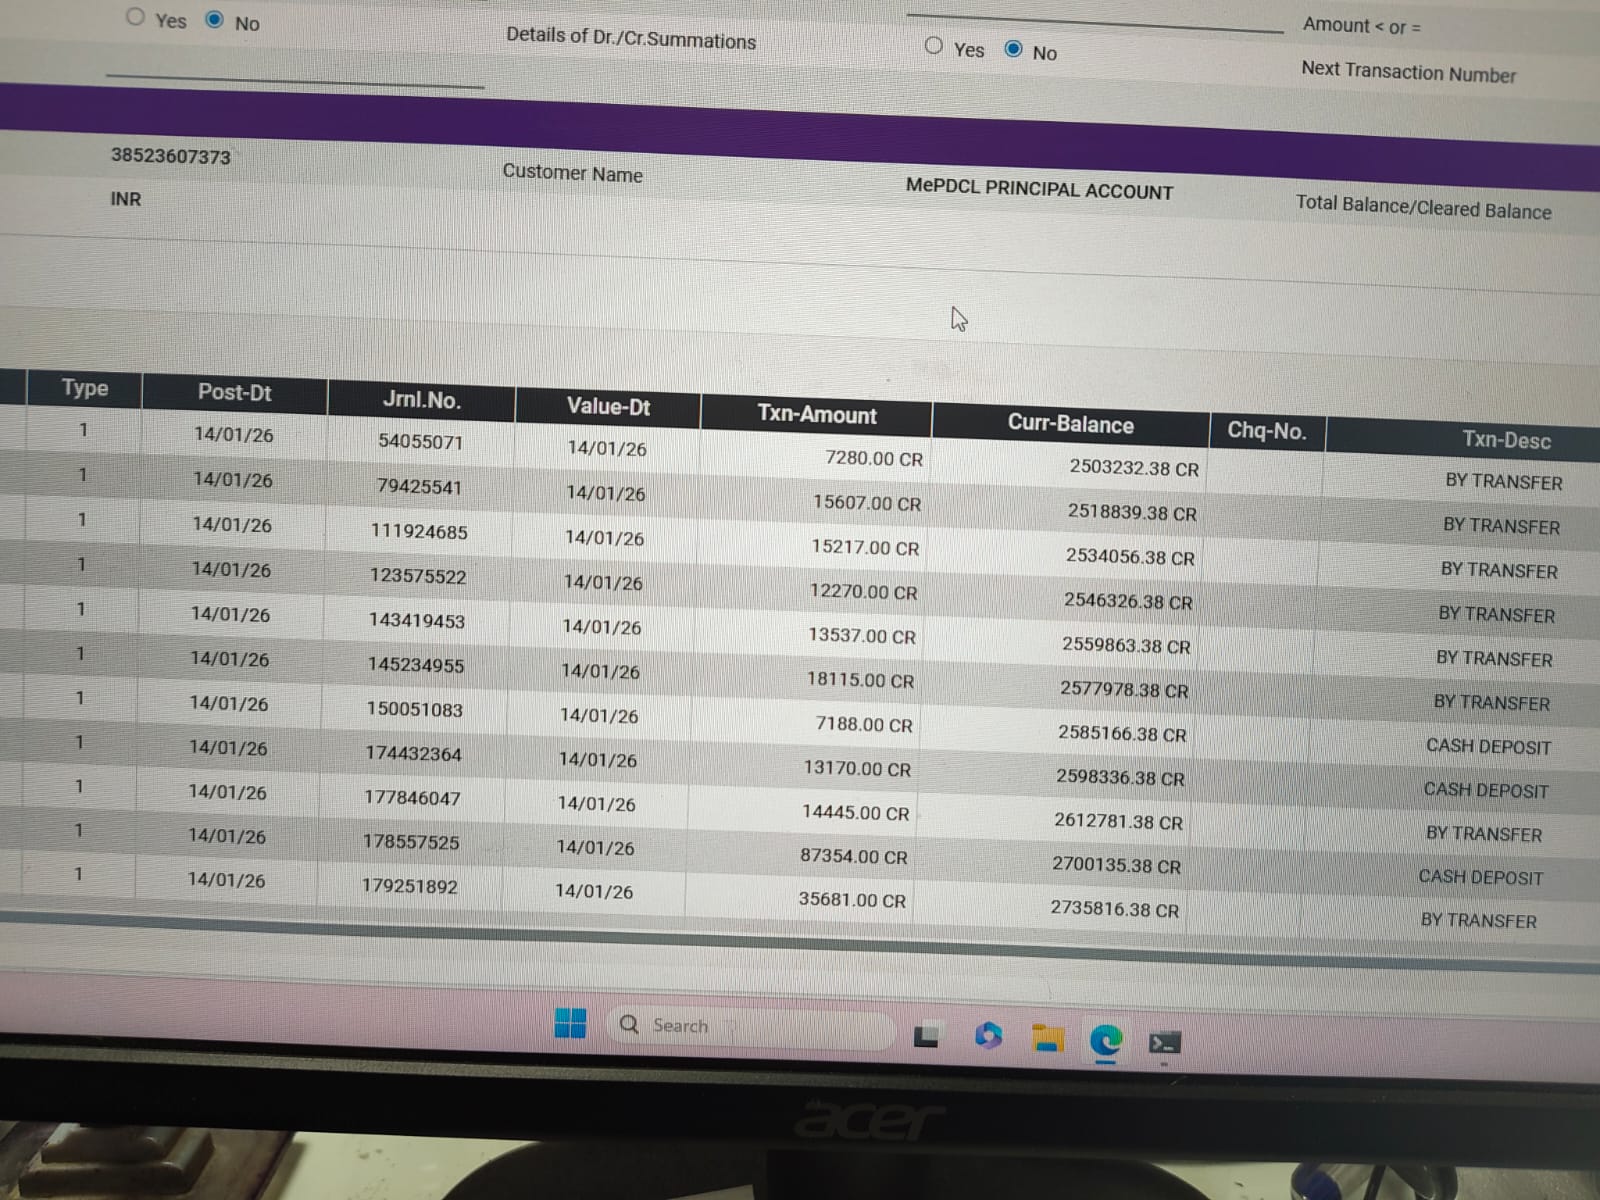Screen dimensions: 1600x1200
Task: Click the 15607.00 CR transaction amount
Action: [867, 502]
